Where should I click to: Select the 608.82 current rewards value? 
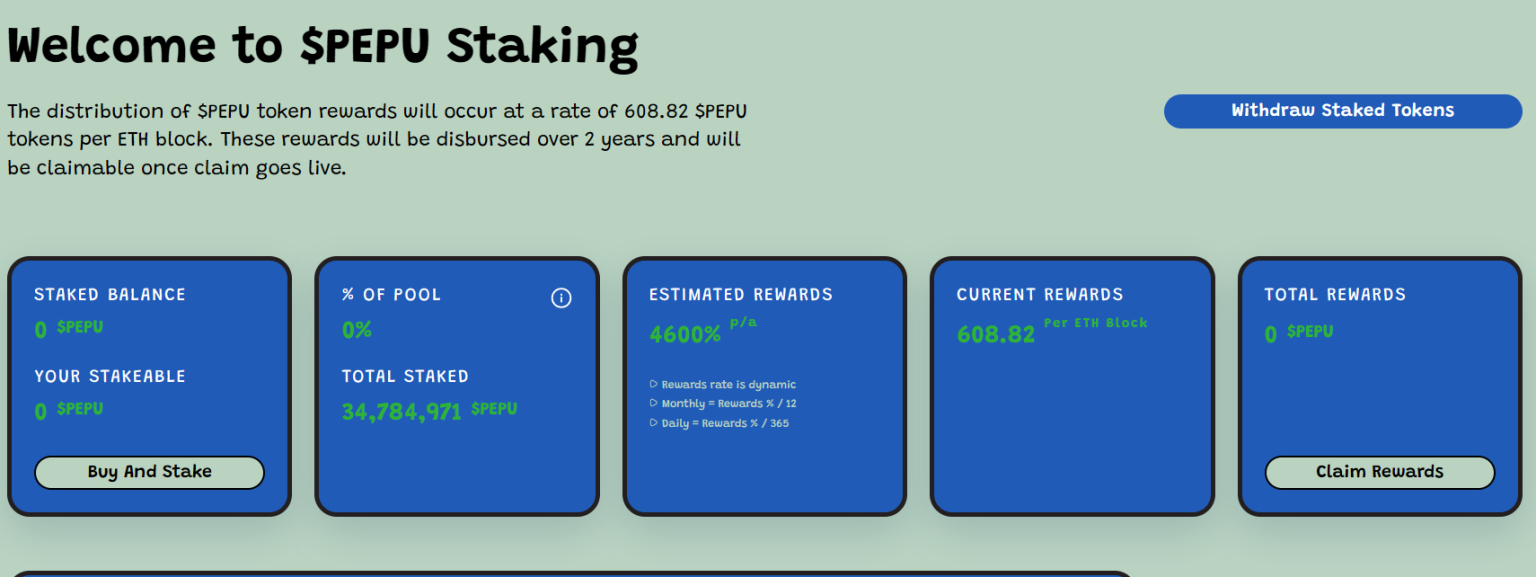(x=995, y=335)
